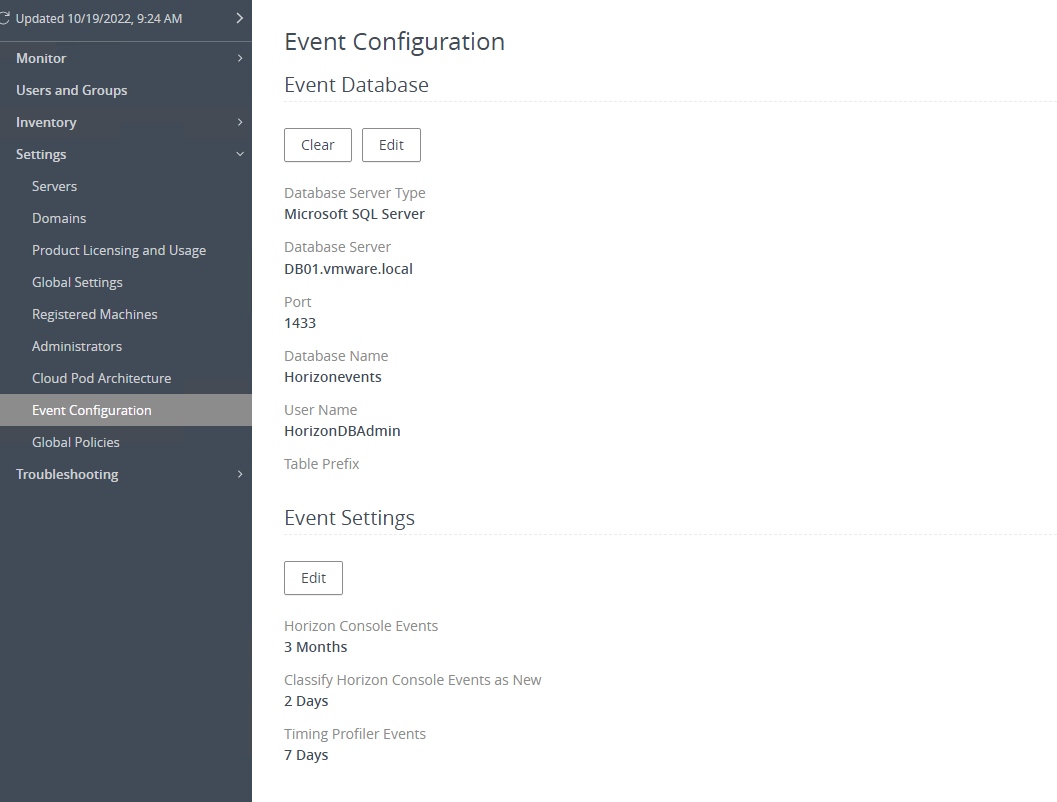Expand the update status panel arrow
The width and height of the screenshot is (1057, 802).
pos(239,17)
